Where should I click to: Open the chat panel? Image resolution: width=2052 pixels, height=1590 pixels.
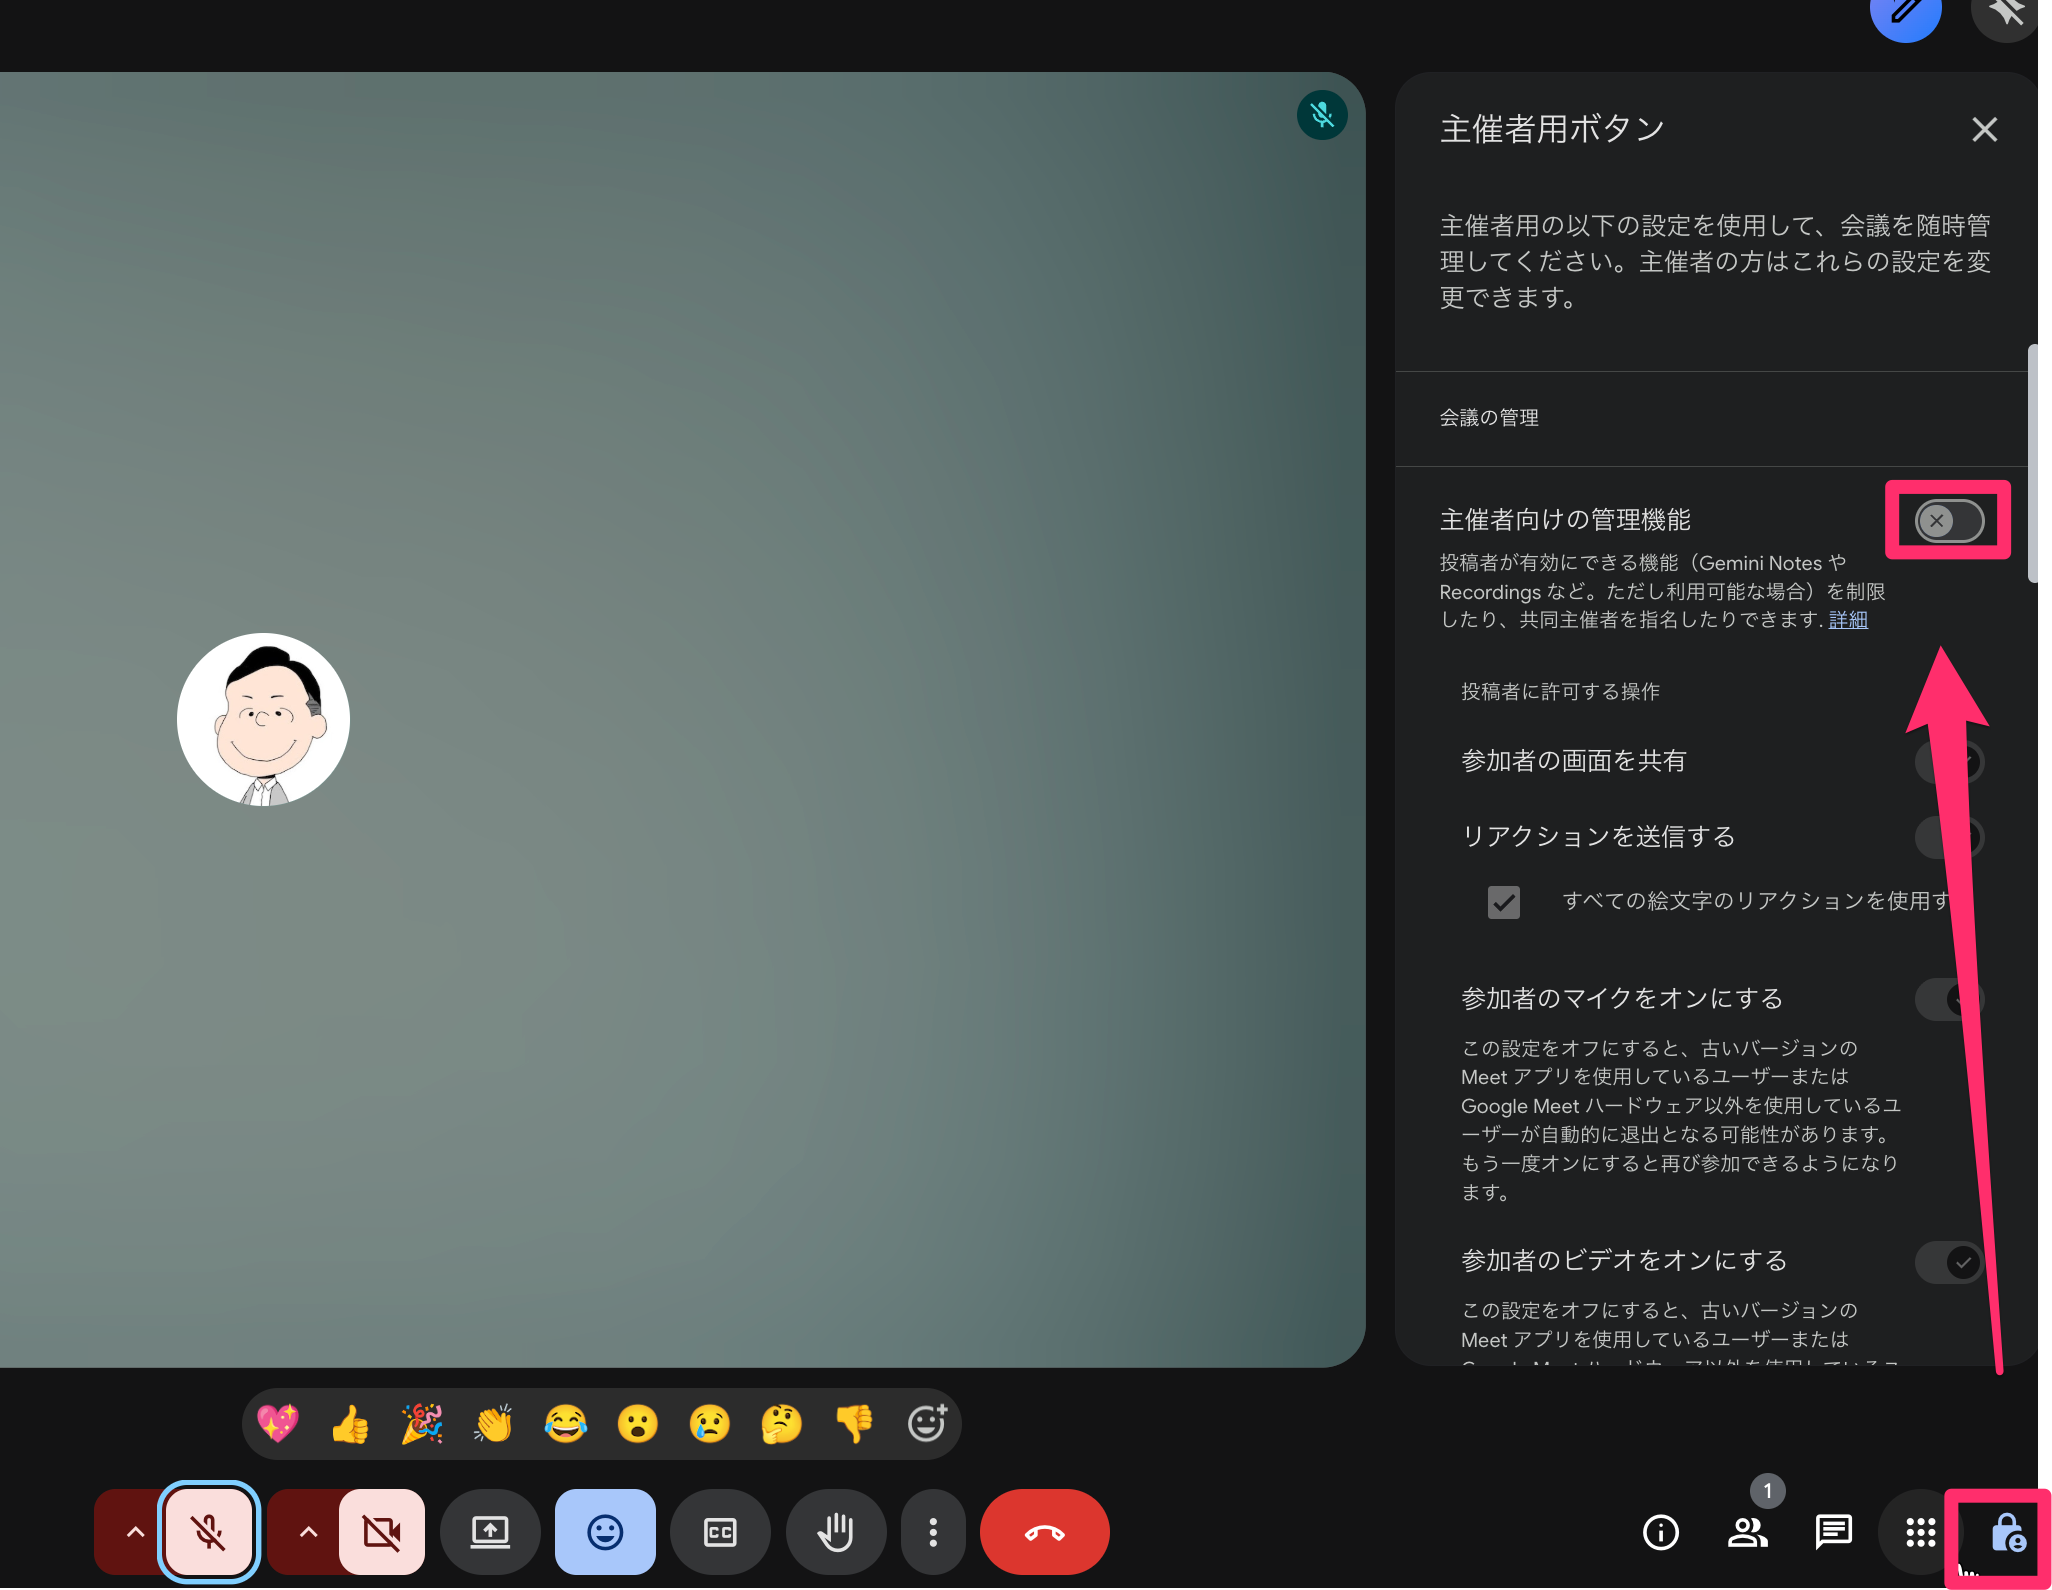(1833, 1531)
